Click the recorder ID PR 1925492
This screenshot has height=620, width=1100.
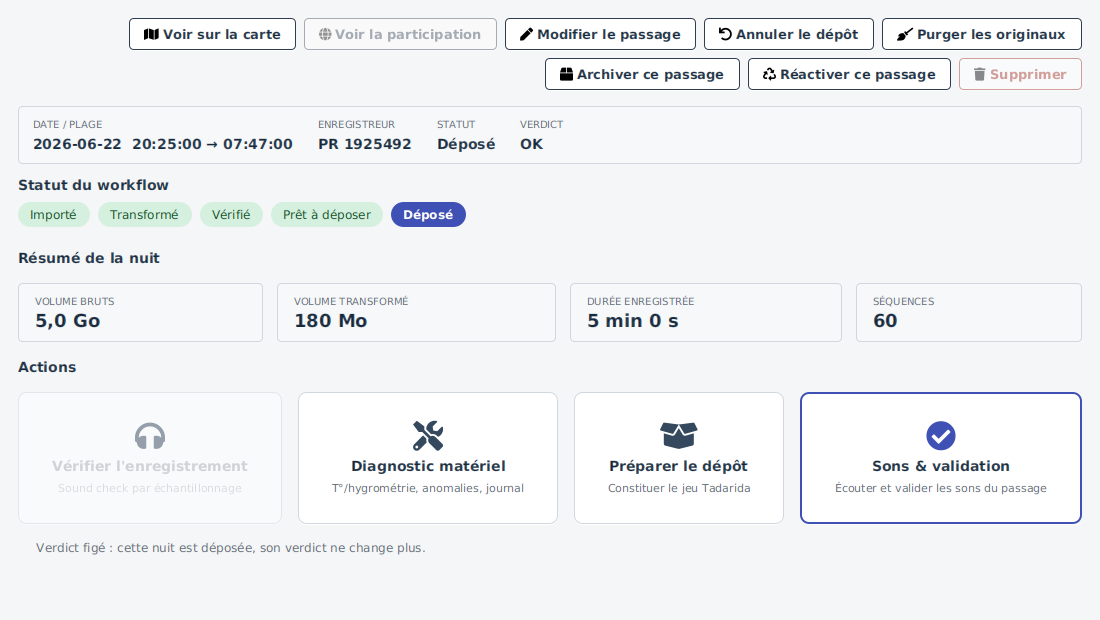coord(365,144)
